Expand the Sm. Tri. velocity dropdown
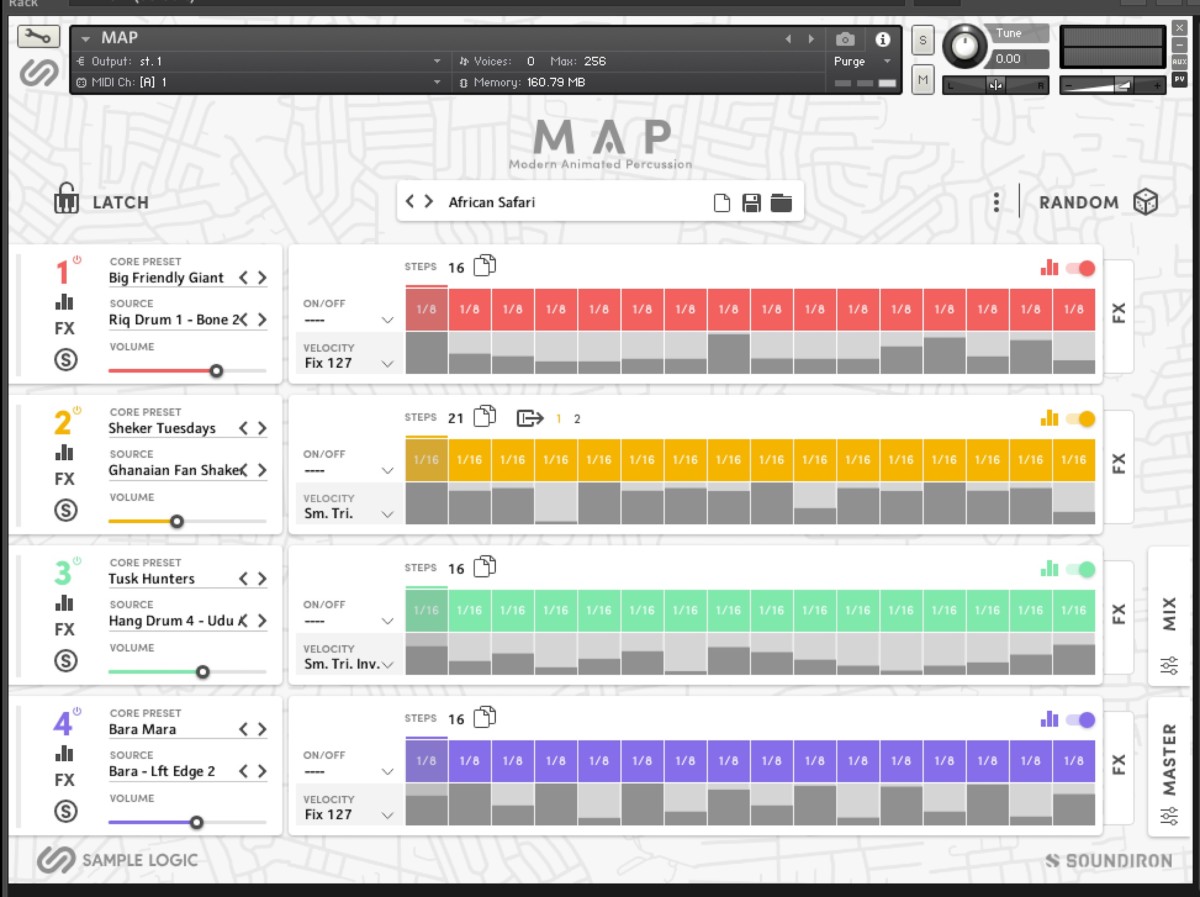This screenshot has height=897, width=1200. pyautogui.click(x=348, y=514)
